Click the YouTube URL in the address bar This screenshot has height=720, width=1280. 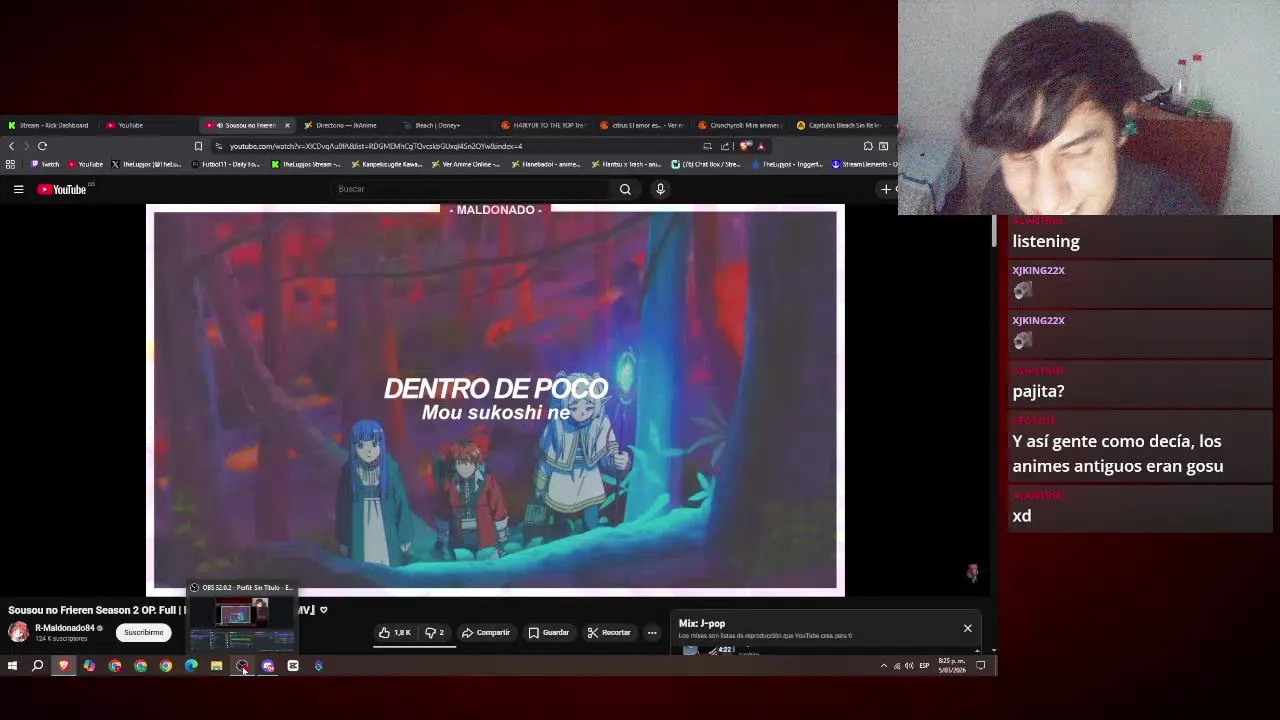376,146
